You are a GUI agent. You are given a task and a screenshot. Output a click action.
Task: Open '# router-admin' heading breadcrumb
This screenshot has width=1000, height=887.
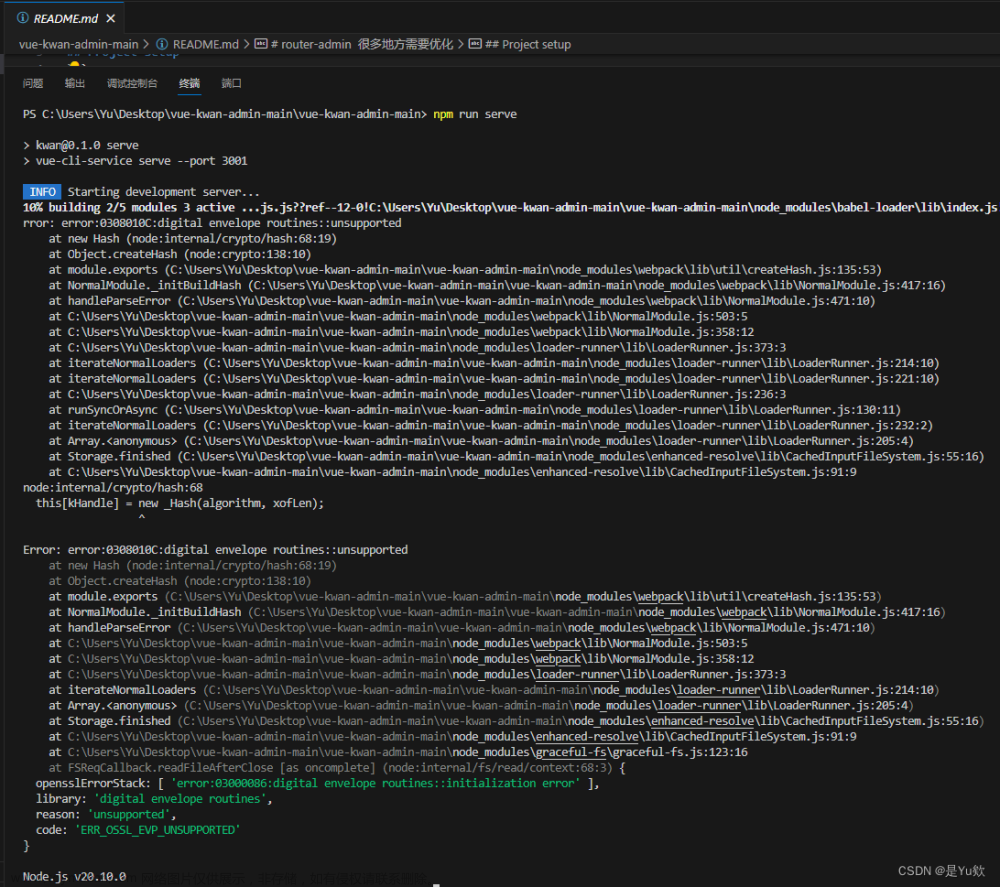362,45
